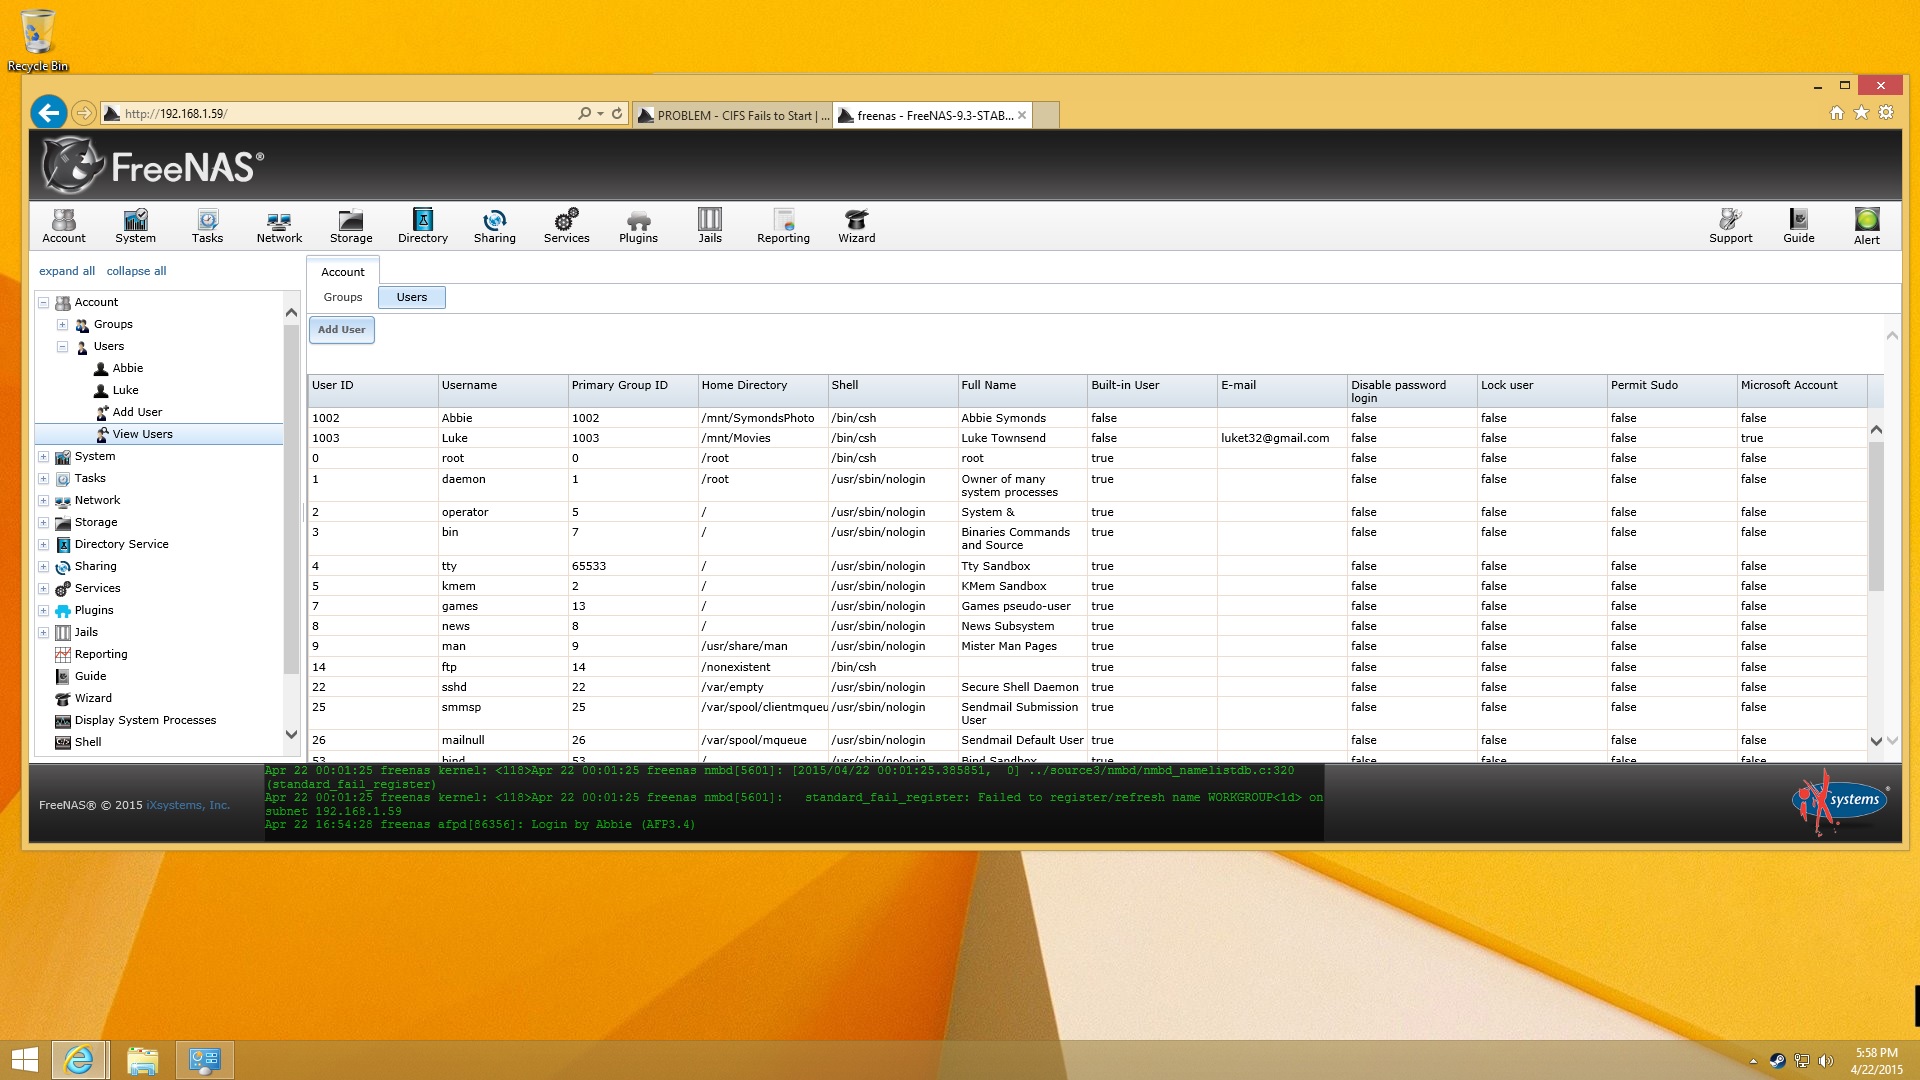Viewport: 1920px width, 1080px height.
Task: Expand the Storage tree node
Action: click(x=44, y=522)
